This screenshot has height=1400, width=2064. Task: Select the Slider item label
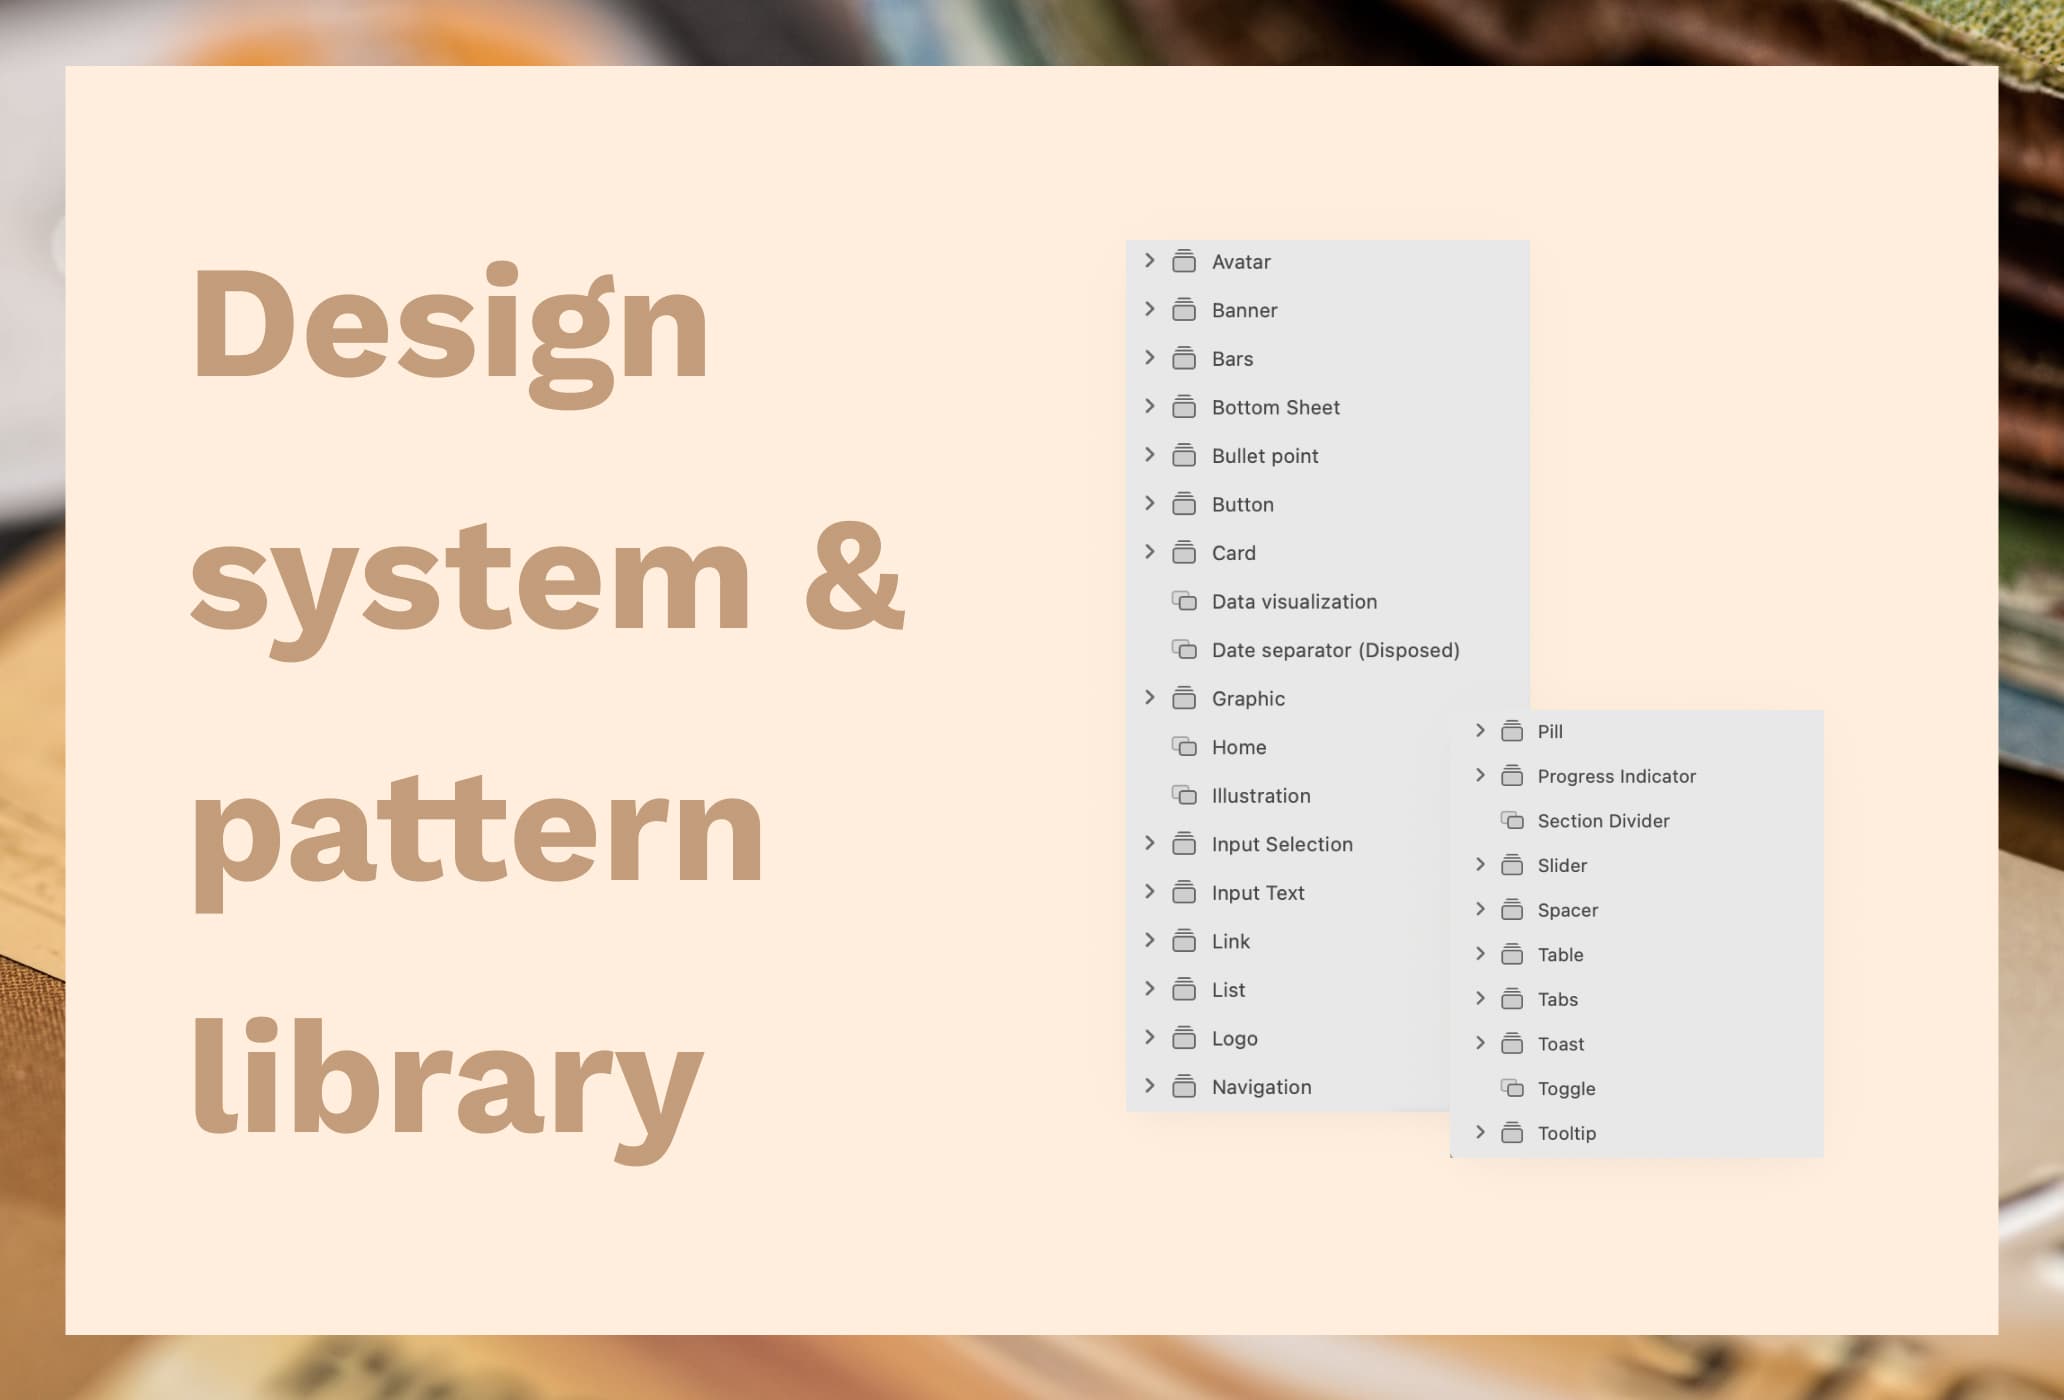click(x=1562, y=866)
